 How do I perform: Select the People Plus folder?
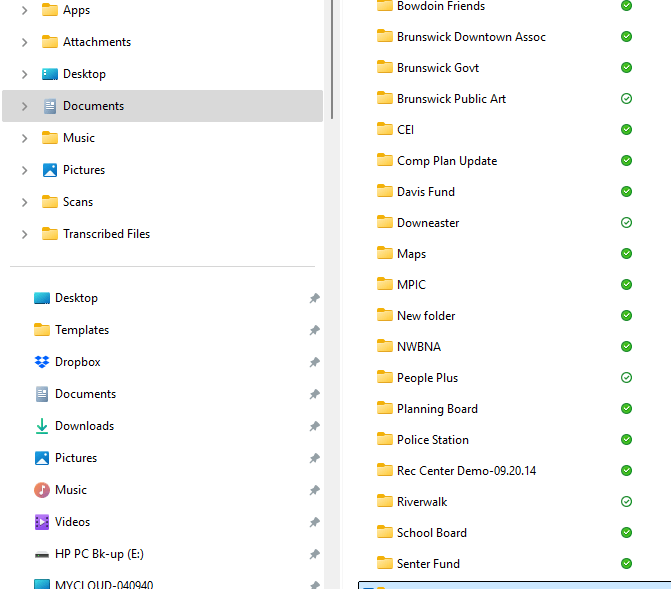[x=427, y=378]
